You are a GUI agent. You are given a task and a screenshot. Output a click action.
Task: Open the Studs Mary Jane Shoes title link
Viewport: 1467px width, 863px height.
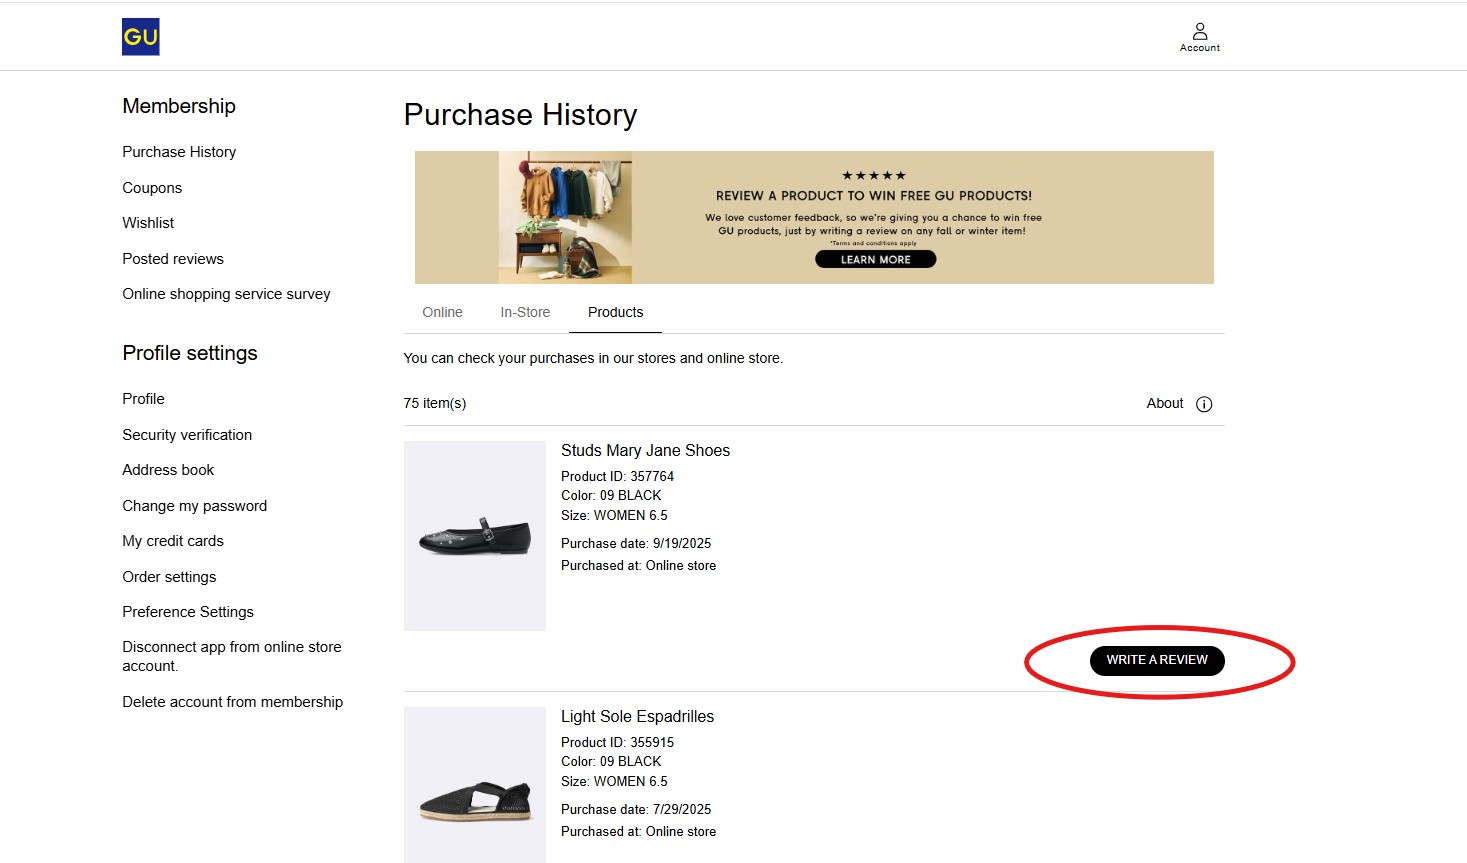pos(645,451)
